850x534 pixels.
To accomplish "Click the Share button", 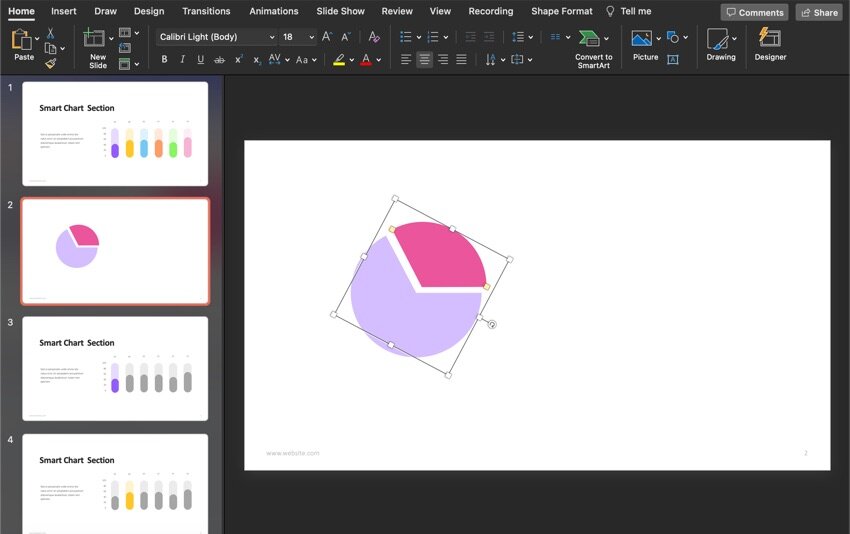I will tap(818, 13).
